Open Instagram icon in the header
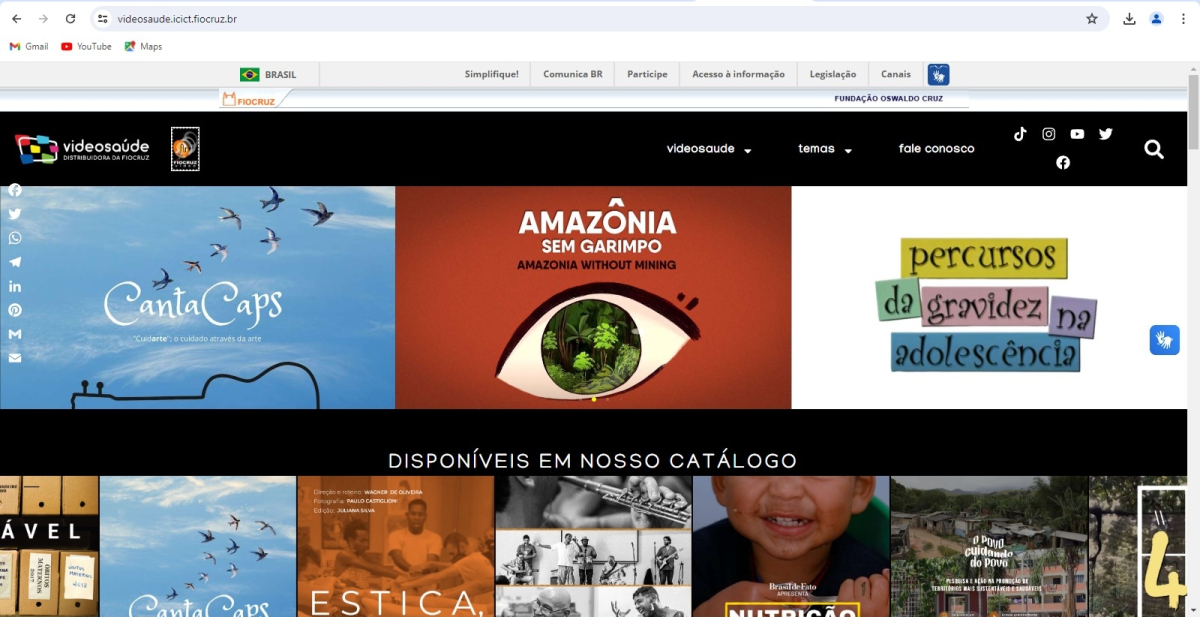This screenshot has height=617, width=1200. point(1049,134)
